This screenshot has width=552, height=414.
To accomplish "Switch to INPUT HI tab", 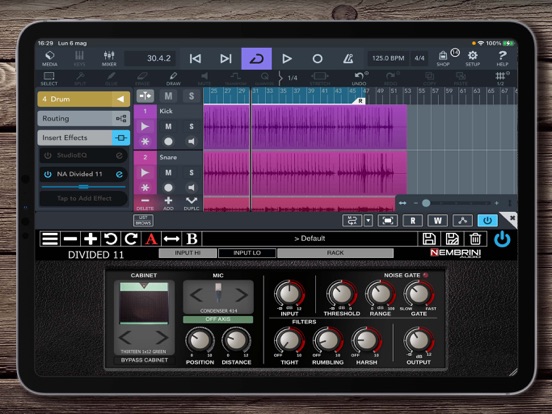I will click(188, 253).
